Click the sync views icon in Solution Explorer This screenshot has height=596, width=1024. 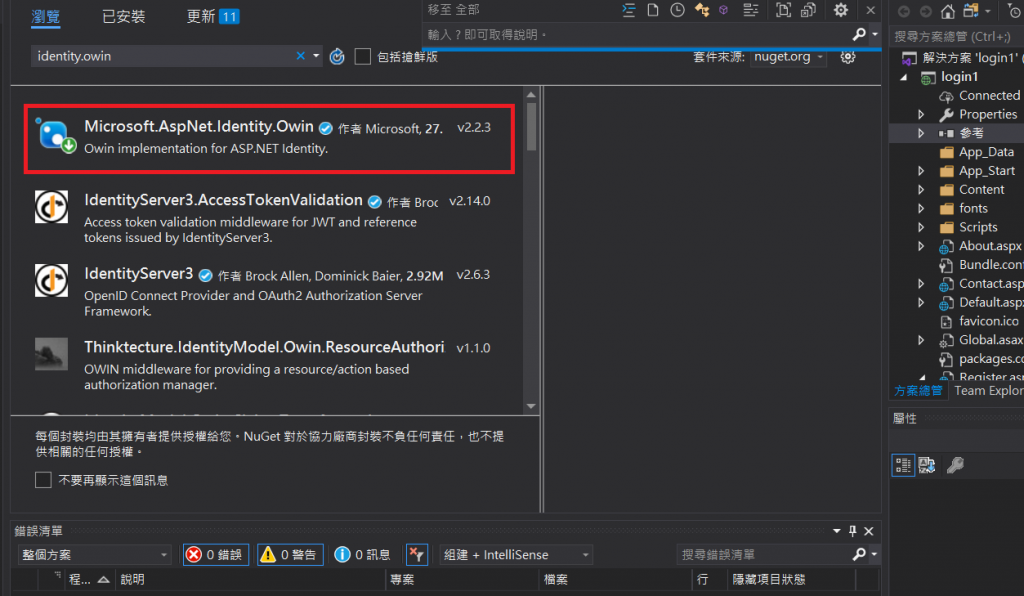tap(971, 11)
